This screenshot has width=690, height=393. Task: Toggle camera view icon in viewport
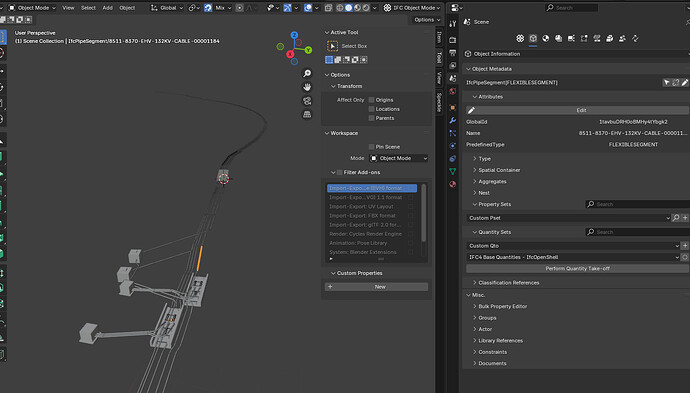point(307,101)
